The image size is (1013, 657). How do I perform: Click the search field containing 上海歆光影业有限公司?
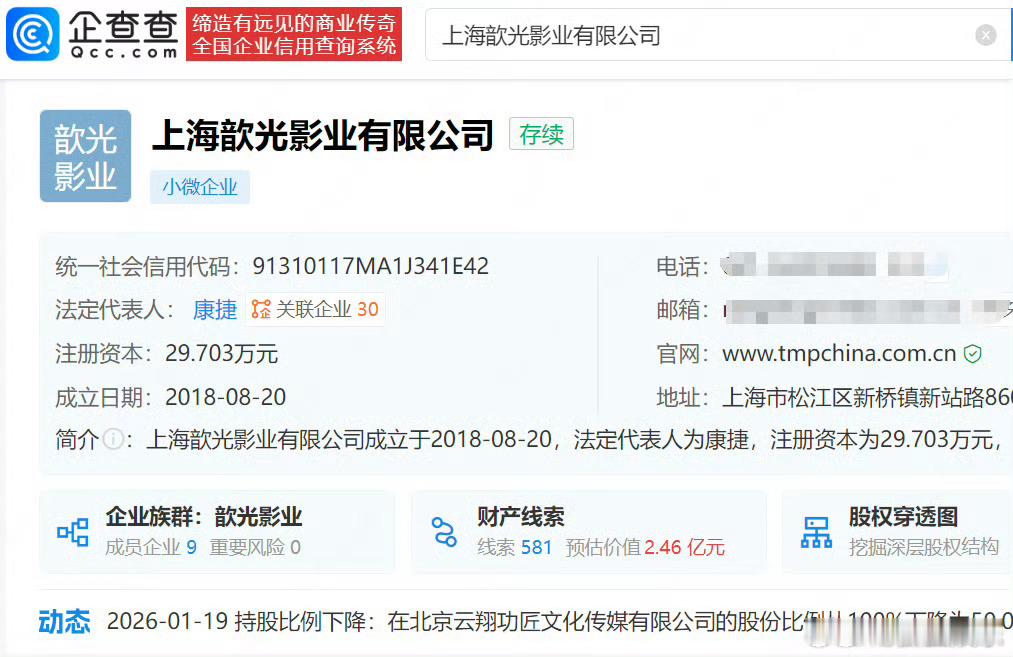point(718,35)
